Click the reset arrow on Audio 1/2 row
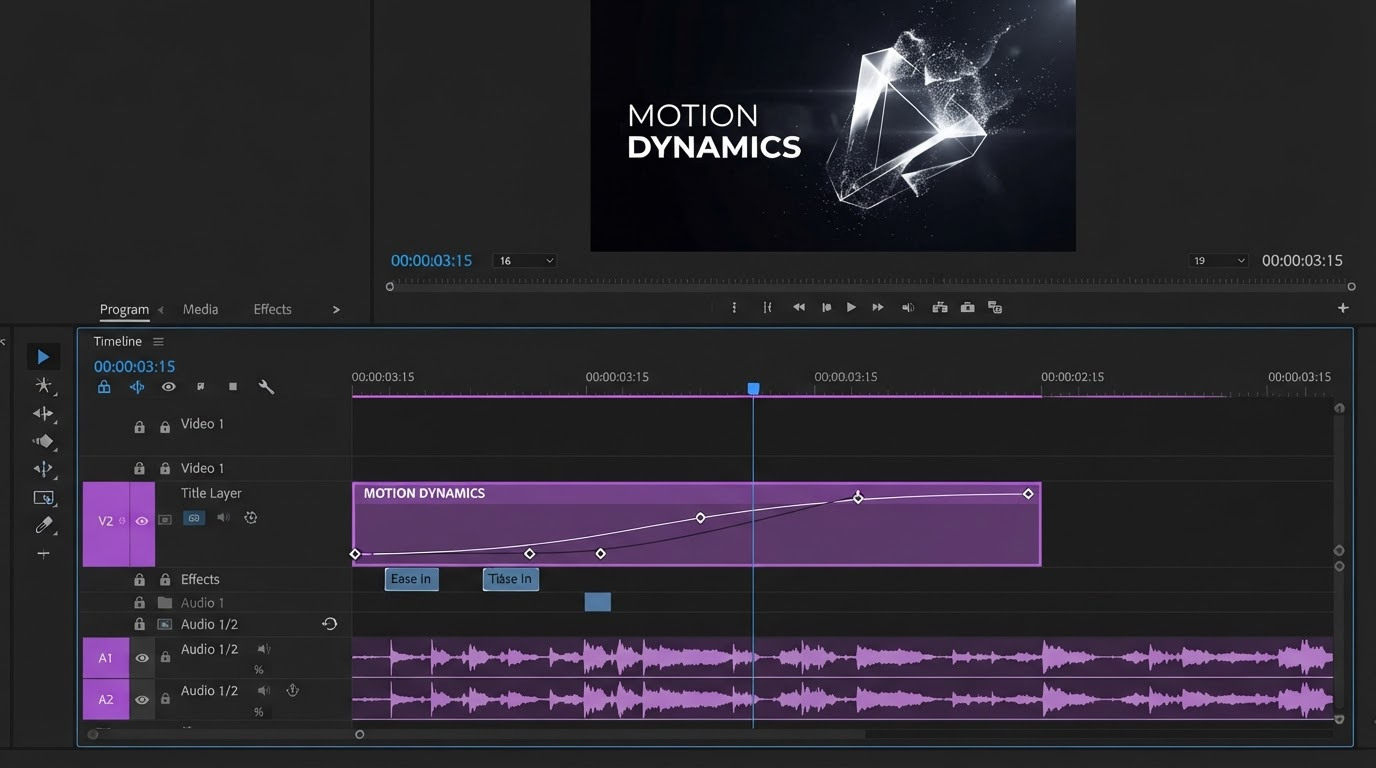The width and height of the screenshot is (1376, 768). tap(329, 624)
